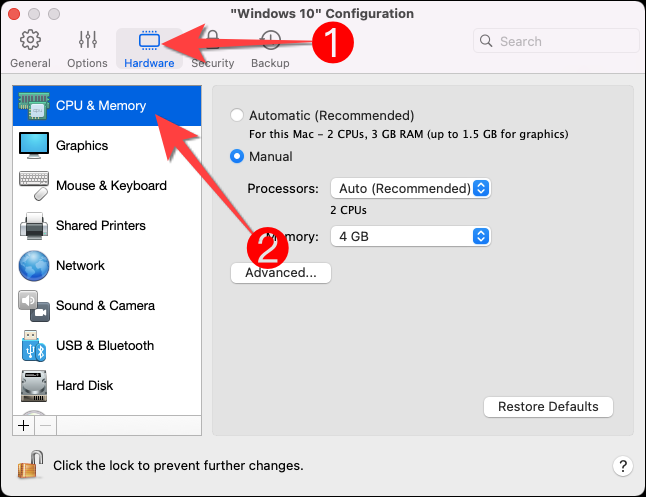The height and width of the screenshot is (497, 646).
Task: Open the Options sliders icon
Action: (x=88, y=41)
